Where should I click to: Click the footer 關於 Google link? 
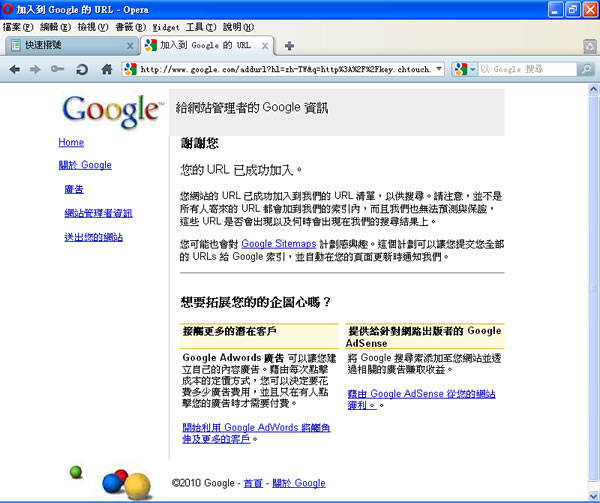298,483
